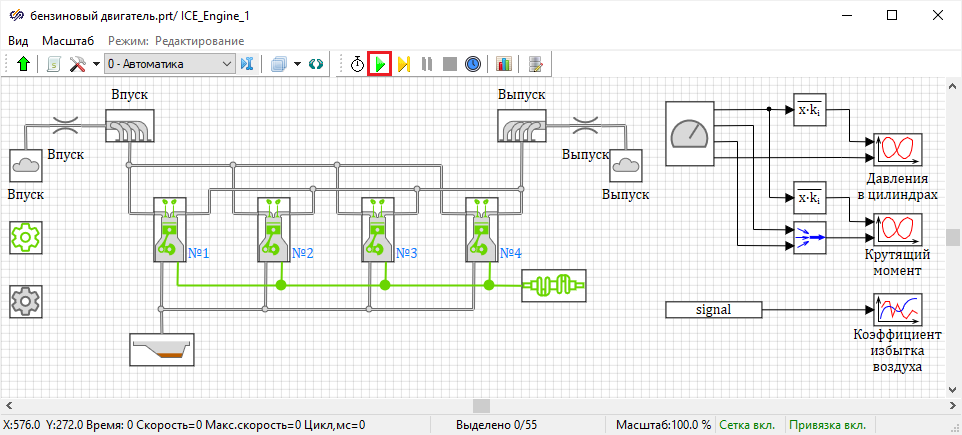Click the blue clock icon in toolbar

point(473,64)
